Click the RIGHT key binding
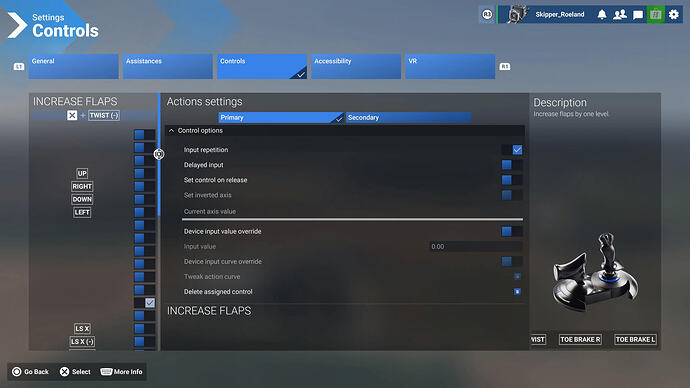Screen dimensions: 690x388 [82, 186]
